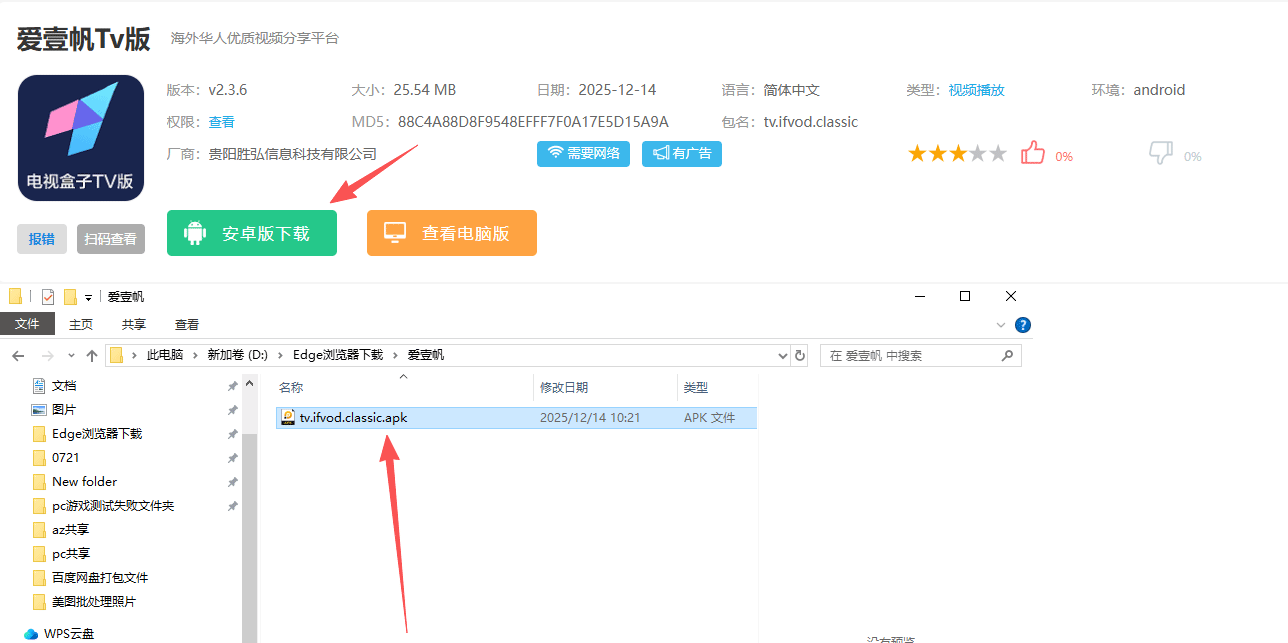
Task: Switch to the 共享 ribbon tab
Action: click(134, 324)
